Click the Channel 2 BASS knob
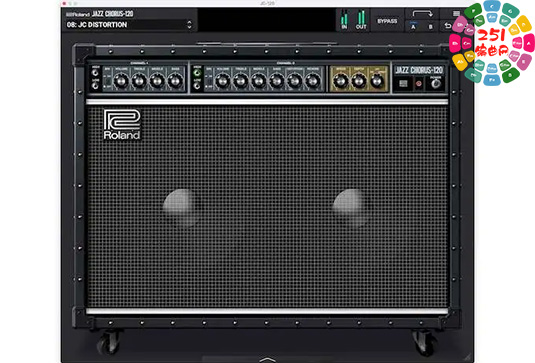Screen dimensions: 535x363 click(277, 81)
